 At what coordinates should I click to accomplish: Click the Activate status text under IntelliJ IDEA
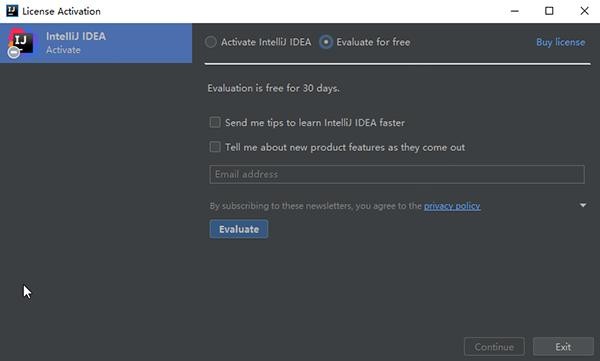63,50
